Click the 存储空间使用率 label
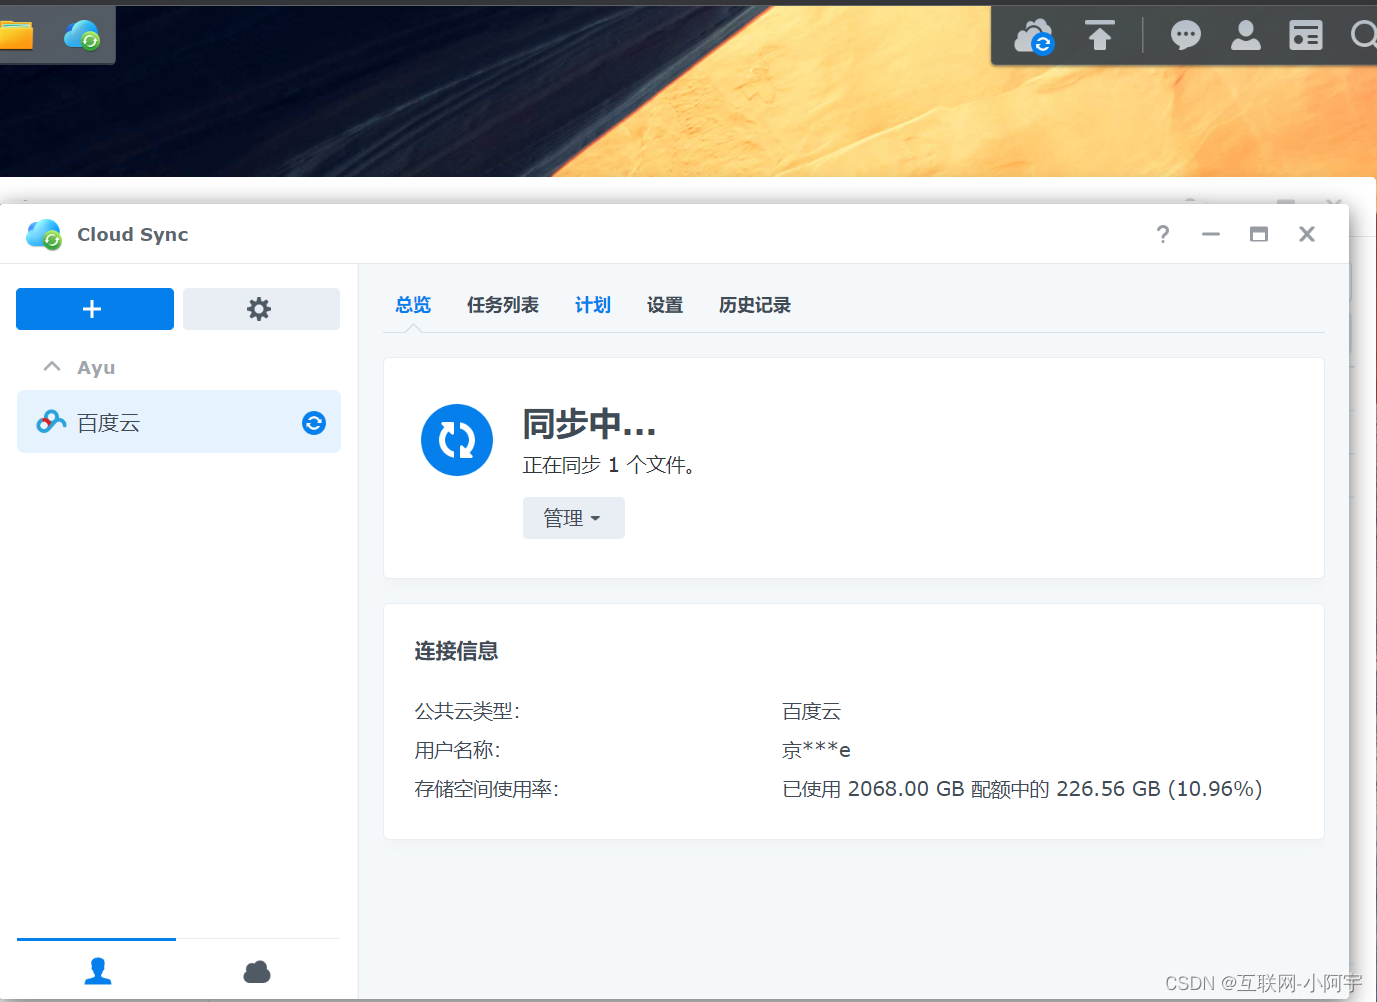1377x1002 pixels. coord(486,789)
